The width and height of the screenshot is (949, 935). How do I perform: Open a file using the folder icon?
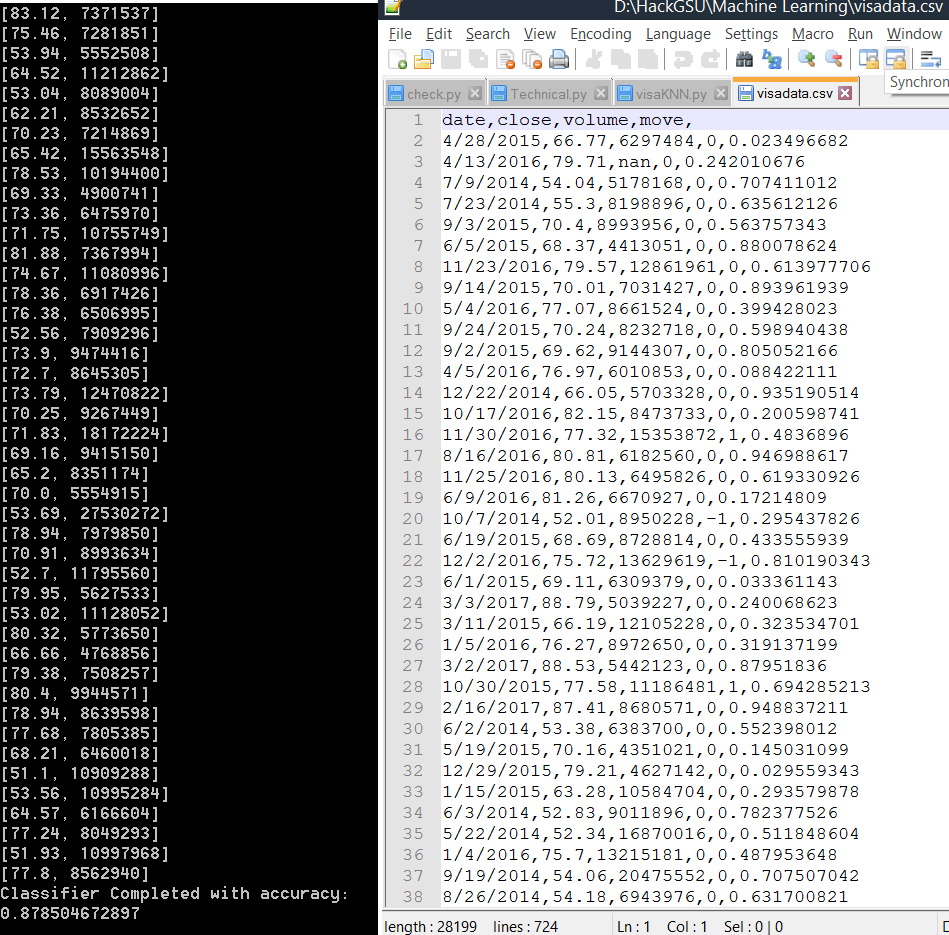click(424, 59)
